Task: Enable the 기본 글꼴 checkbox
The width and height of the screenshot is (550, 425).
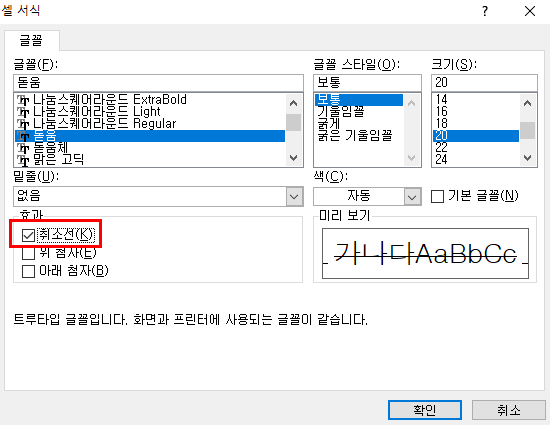Action: pos(437,196)
